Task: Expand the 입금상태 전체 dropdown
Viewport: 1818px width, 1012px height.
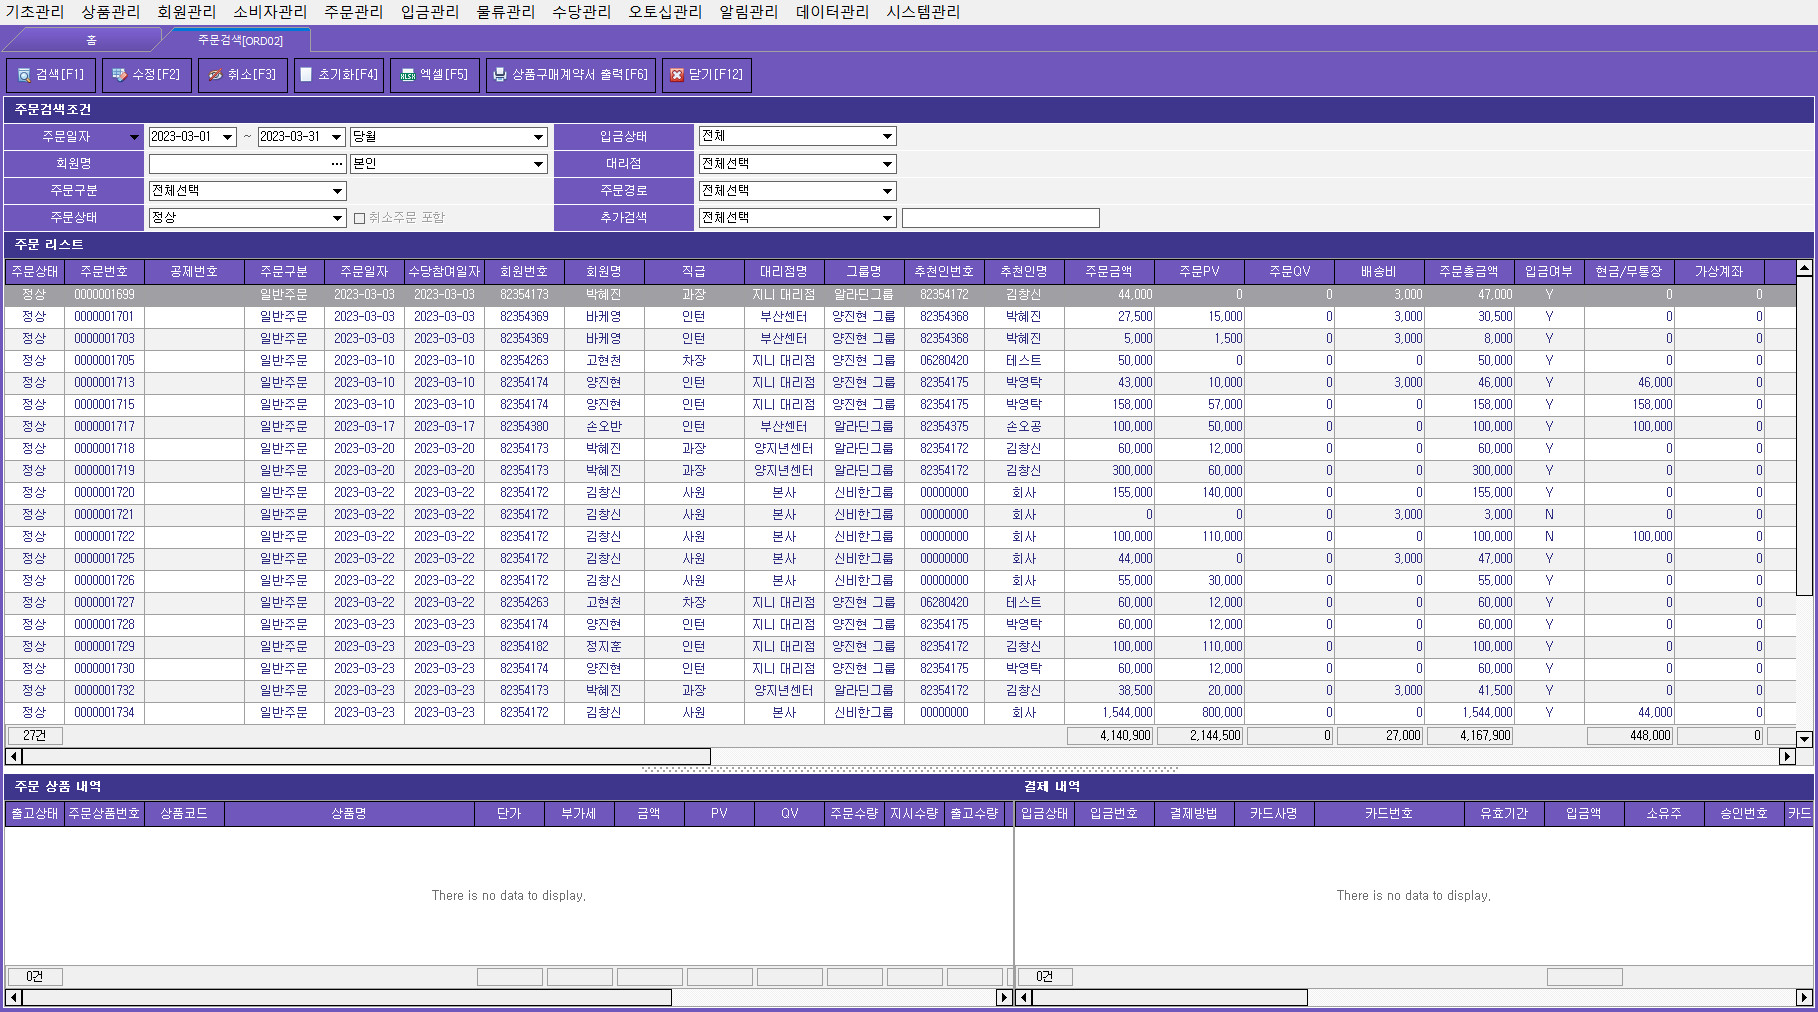Action: click(887, 136)
